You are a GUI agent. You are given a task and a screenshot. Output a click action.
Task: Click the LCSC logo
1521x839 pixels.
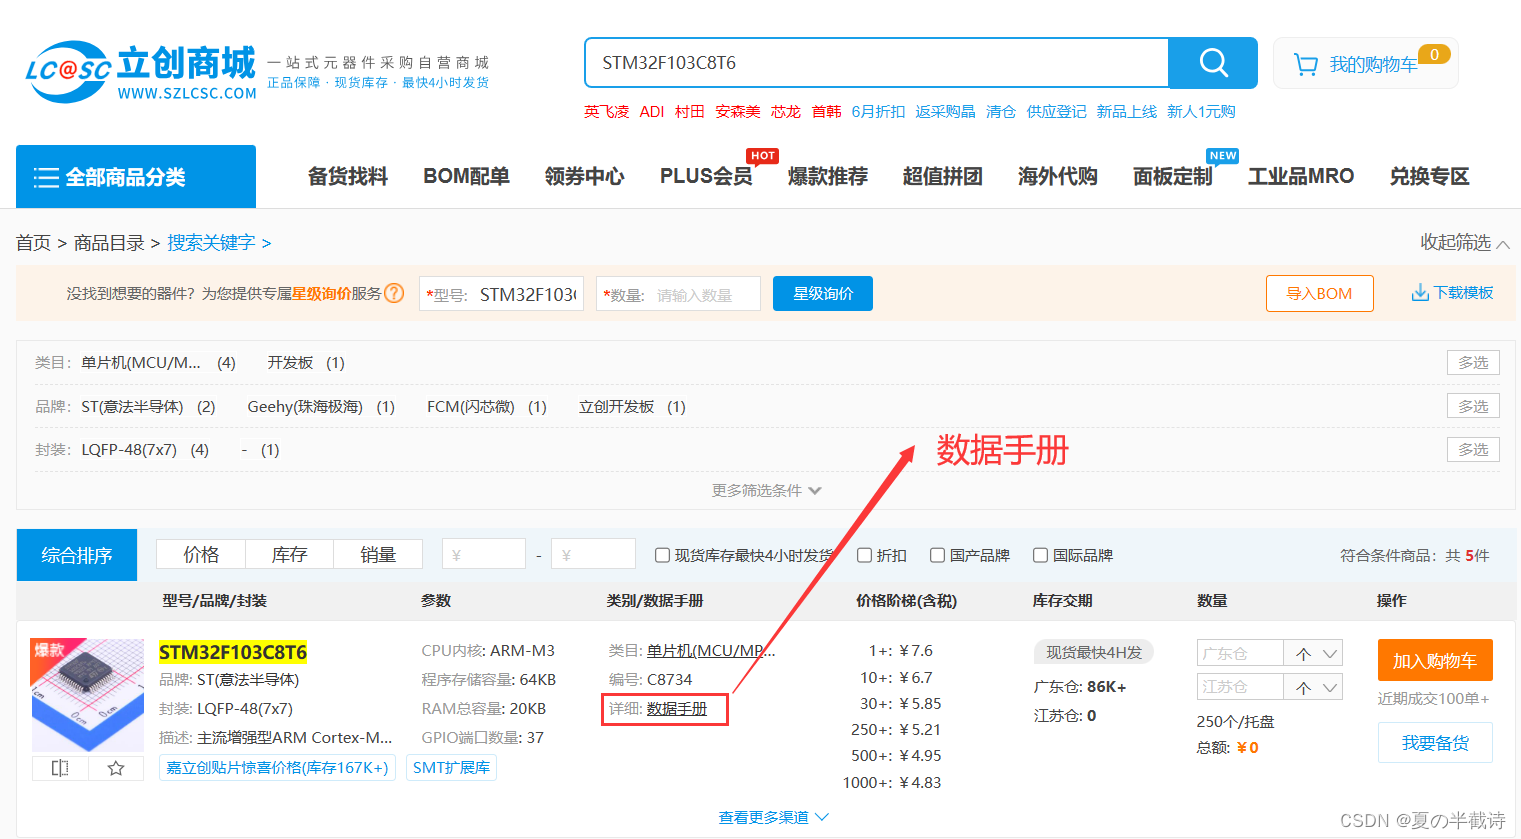coord(141,72)
